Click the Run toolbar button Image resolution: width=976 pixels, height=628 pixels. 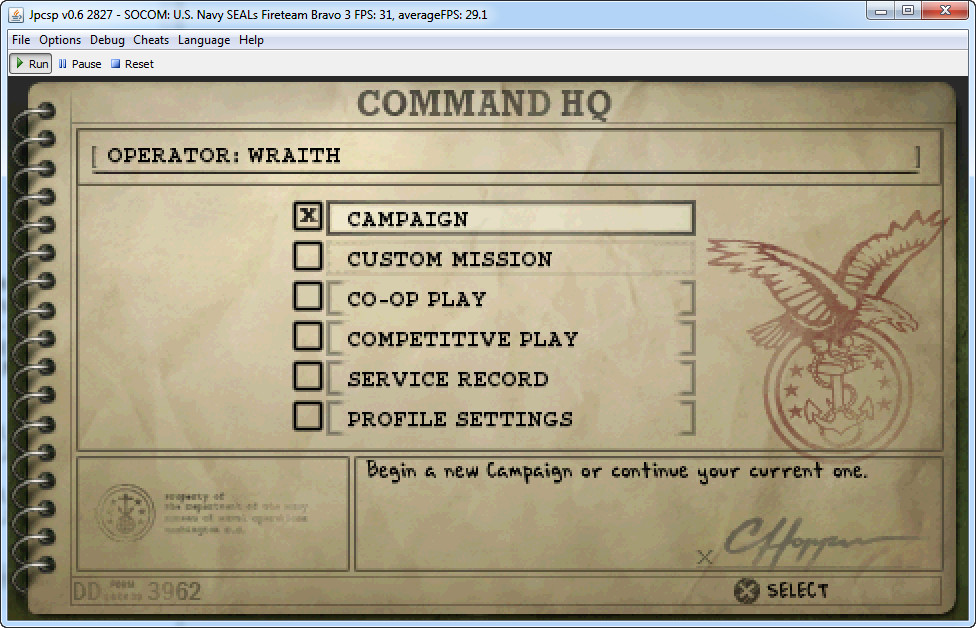(30, 64)
